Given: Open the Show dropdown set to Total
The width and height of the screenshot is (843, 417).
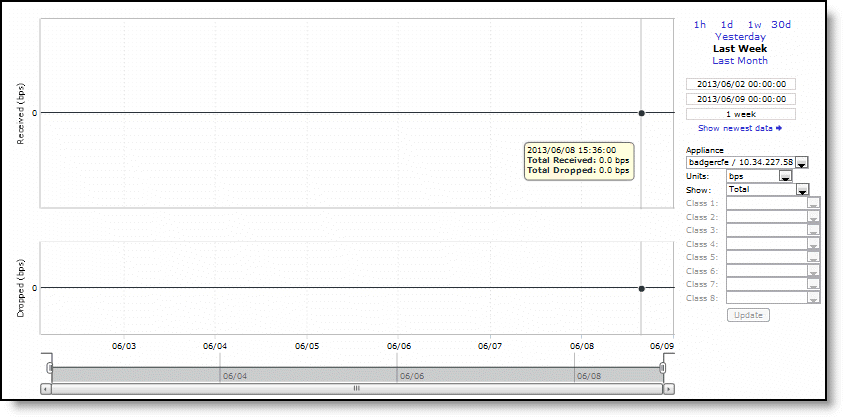Looking at the screenshot, I should [x=802, y=190].
